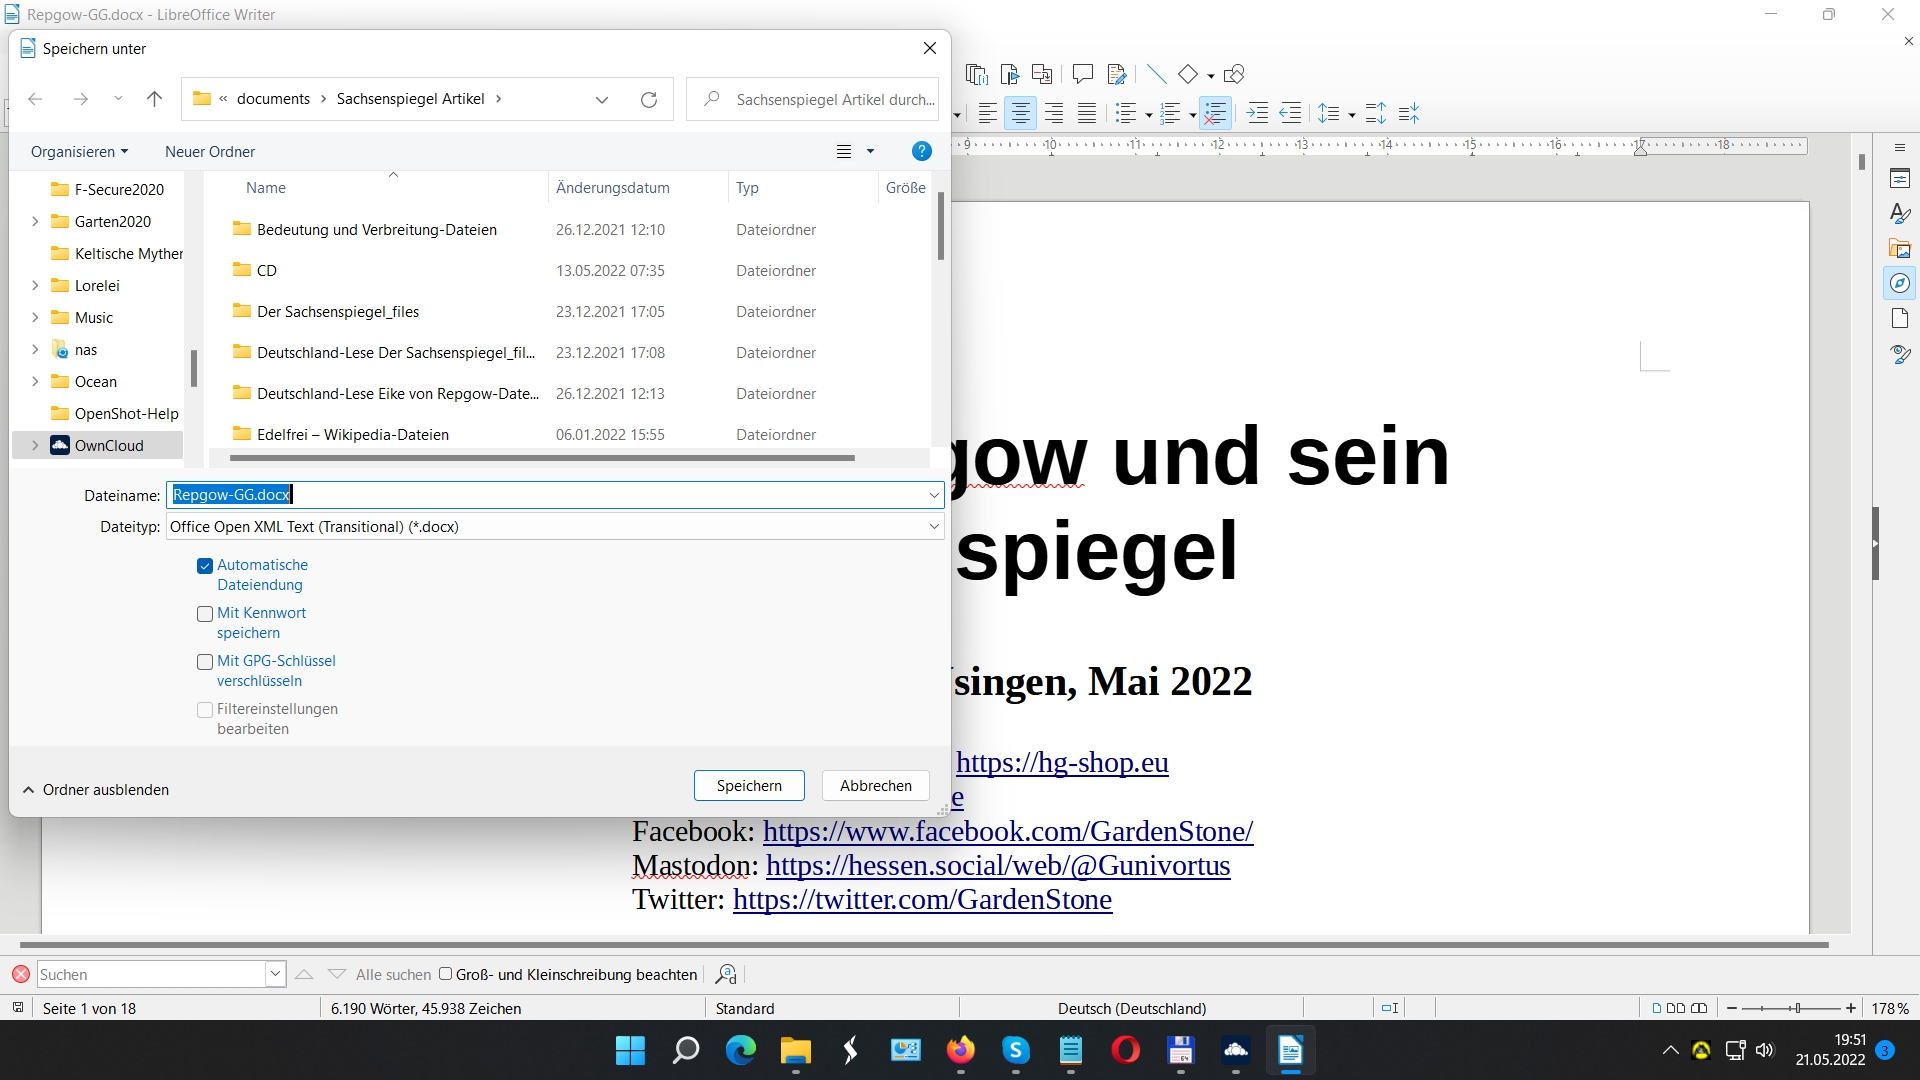
Task: Click the increase indent icon
Action: coord(1258,114)
